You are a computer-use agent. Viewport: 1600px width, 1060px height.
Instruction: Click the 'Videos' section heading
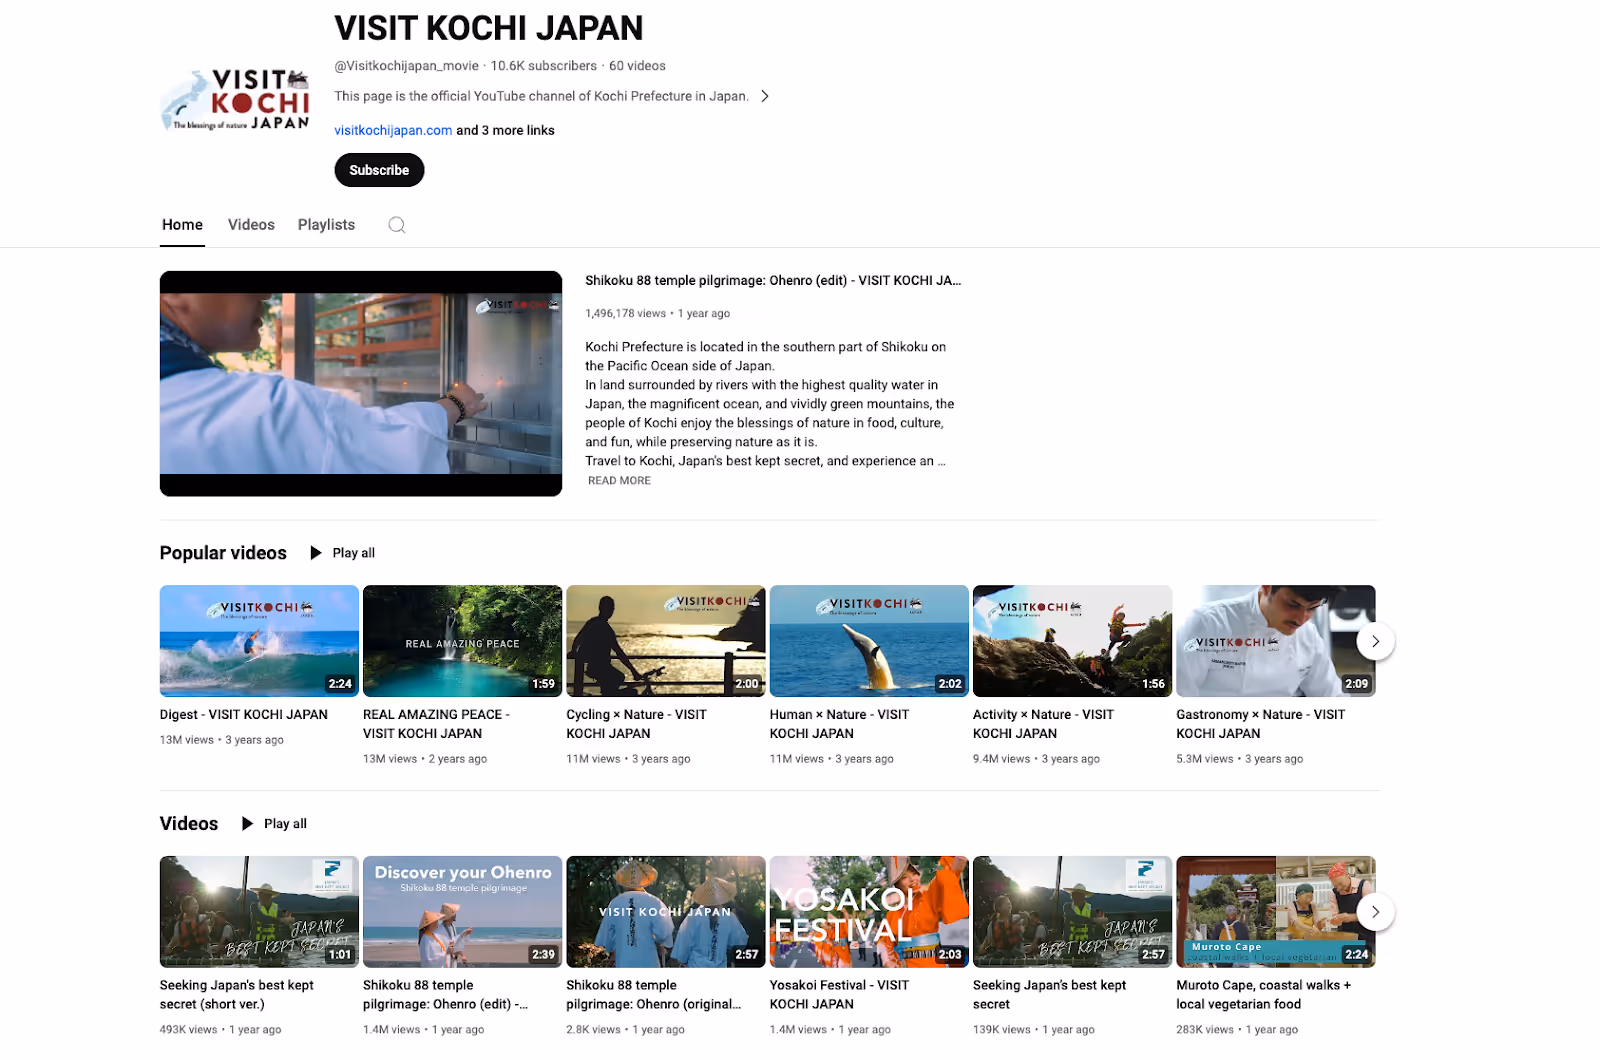pyautogui.click(x=189, y=824)
